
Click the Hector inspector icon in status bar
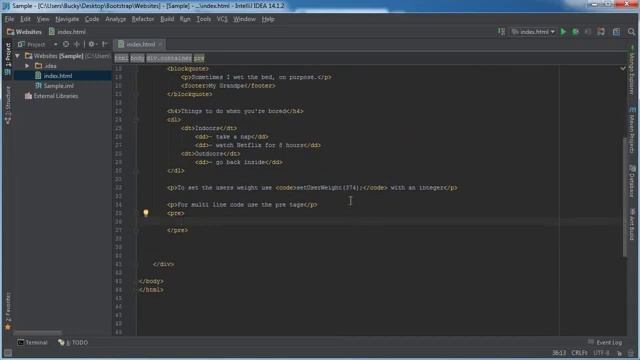[631, 353]
